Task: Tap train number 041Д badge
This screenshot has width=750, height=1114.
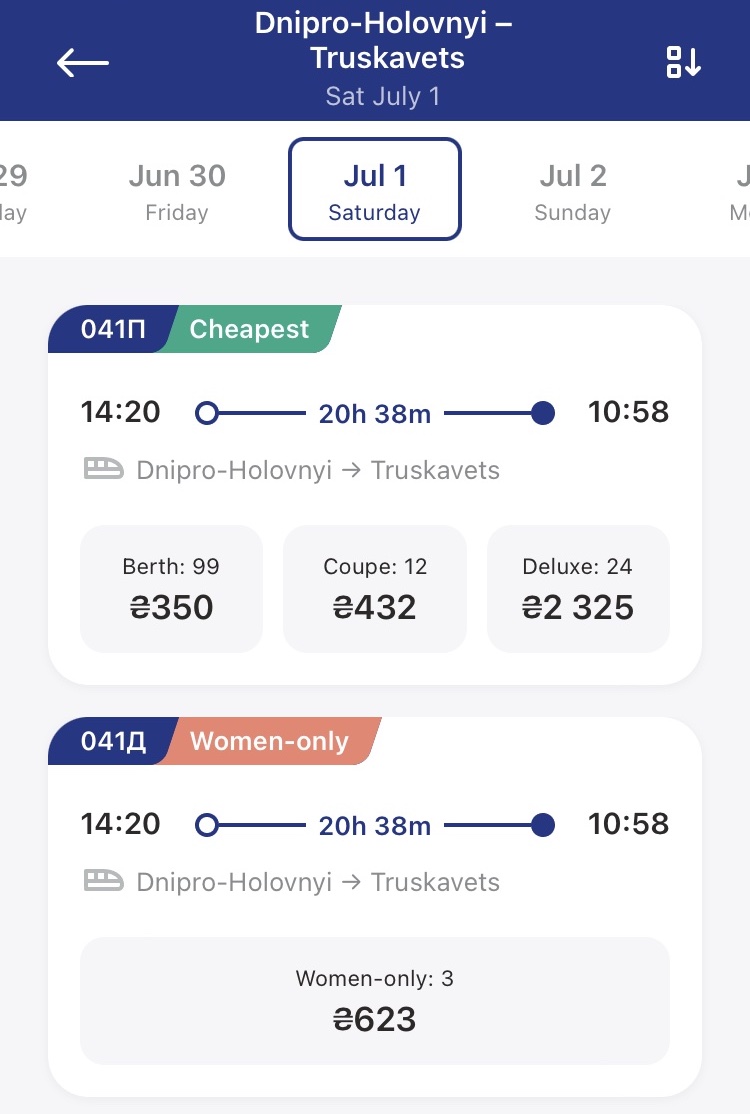Action: click(x=112, y=741)
